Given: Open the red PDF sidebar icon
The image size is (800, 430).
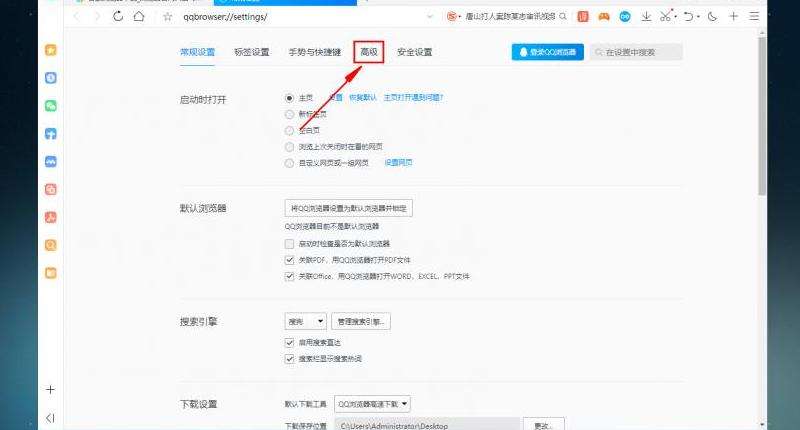Looking at the screenshot, I should point(51,217).
